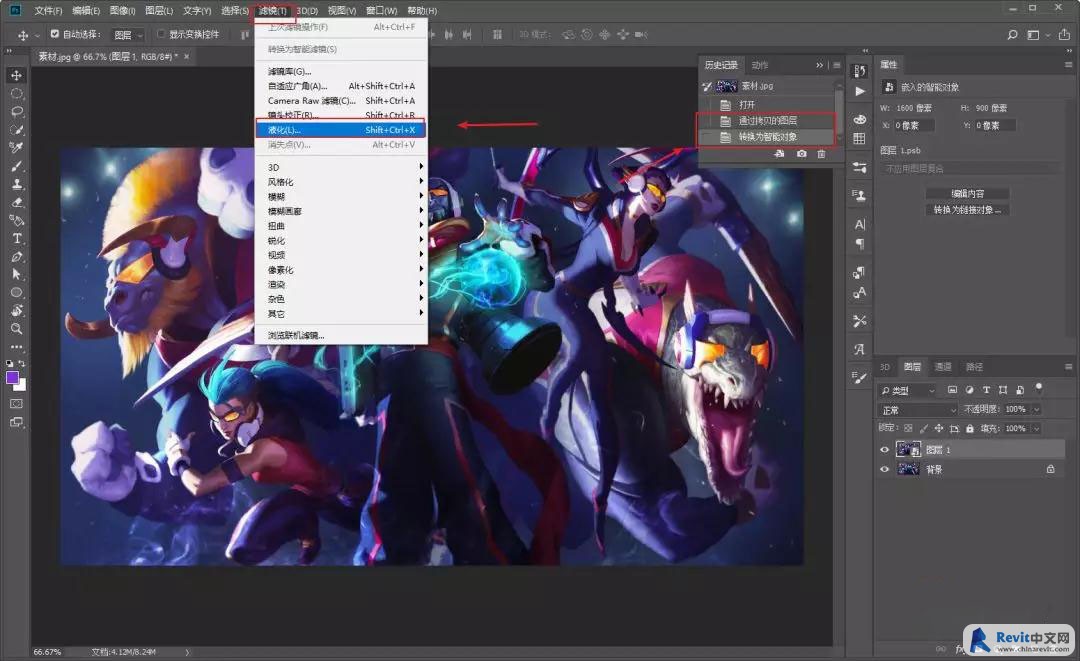Expand the 风格化 filter submenu
The width and height of the screenshot is (1080, 661).
pyautogui.click(x=341, y=182)
